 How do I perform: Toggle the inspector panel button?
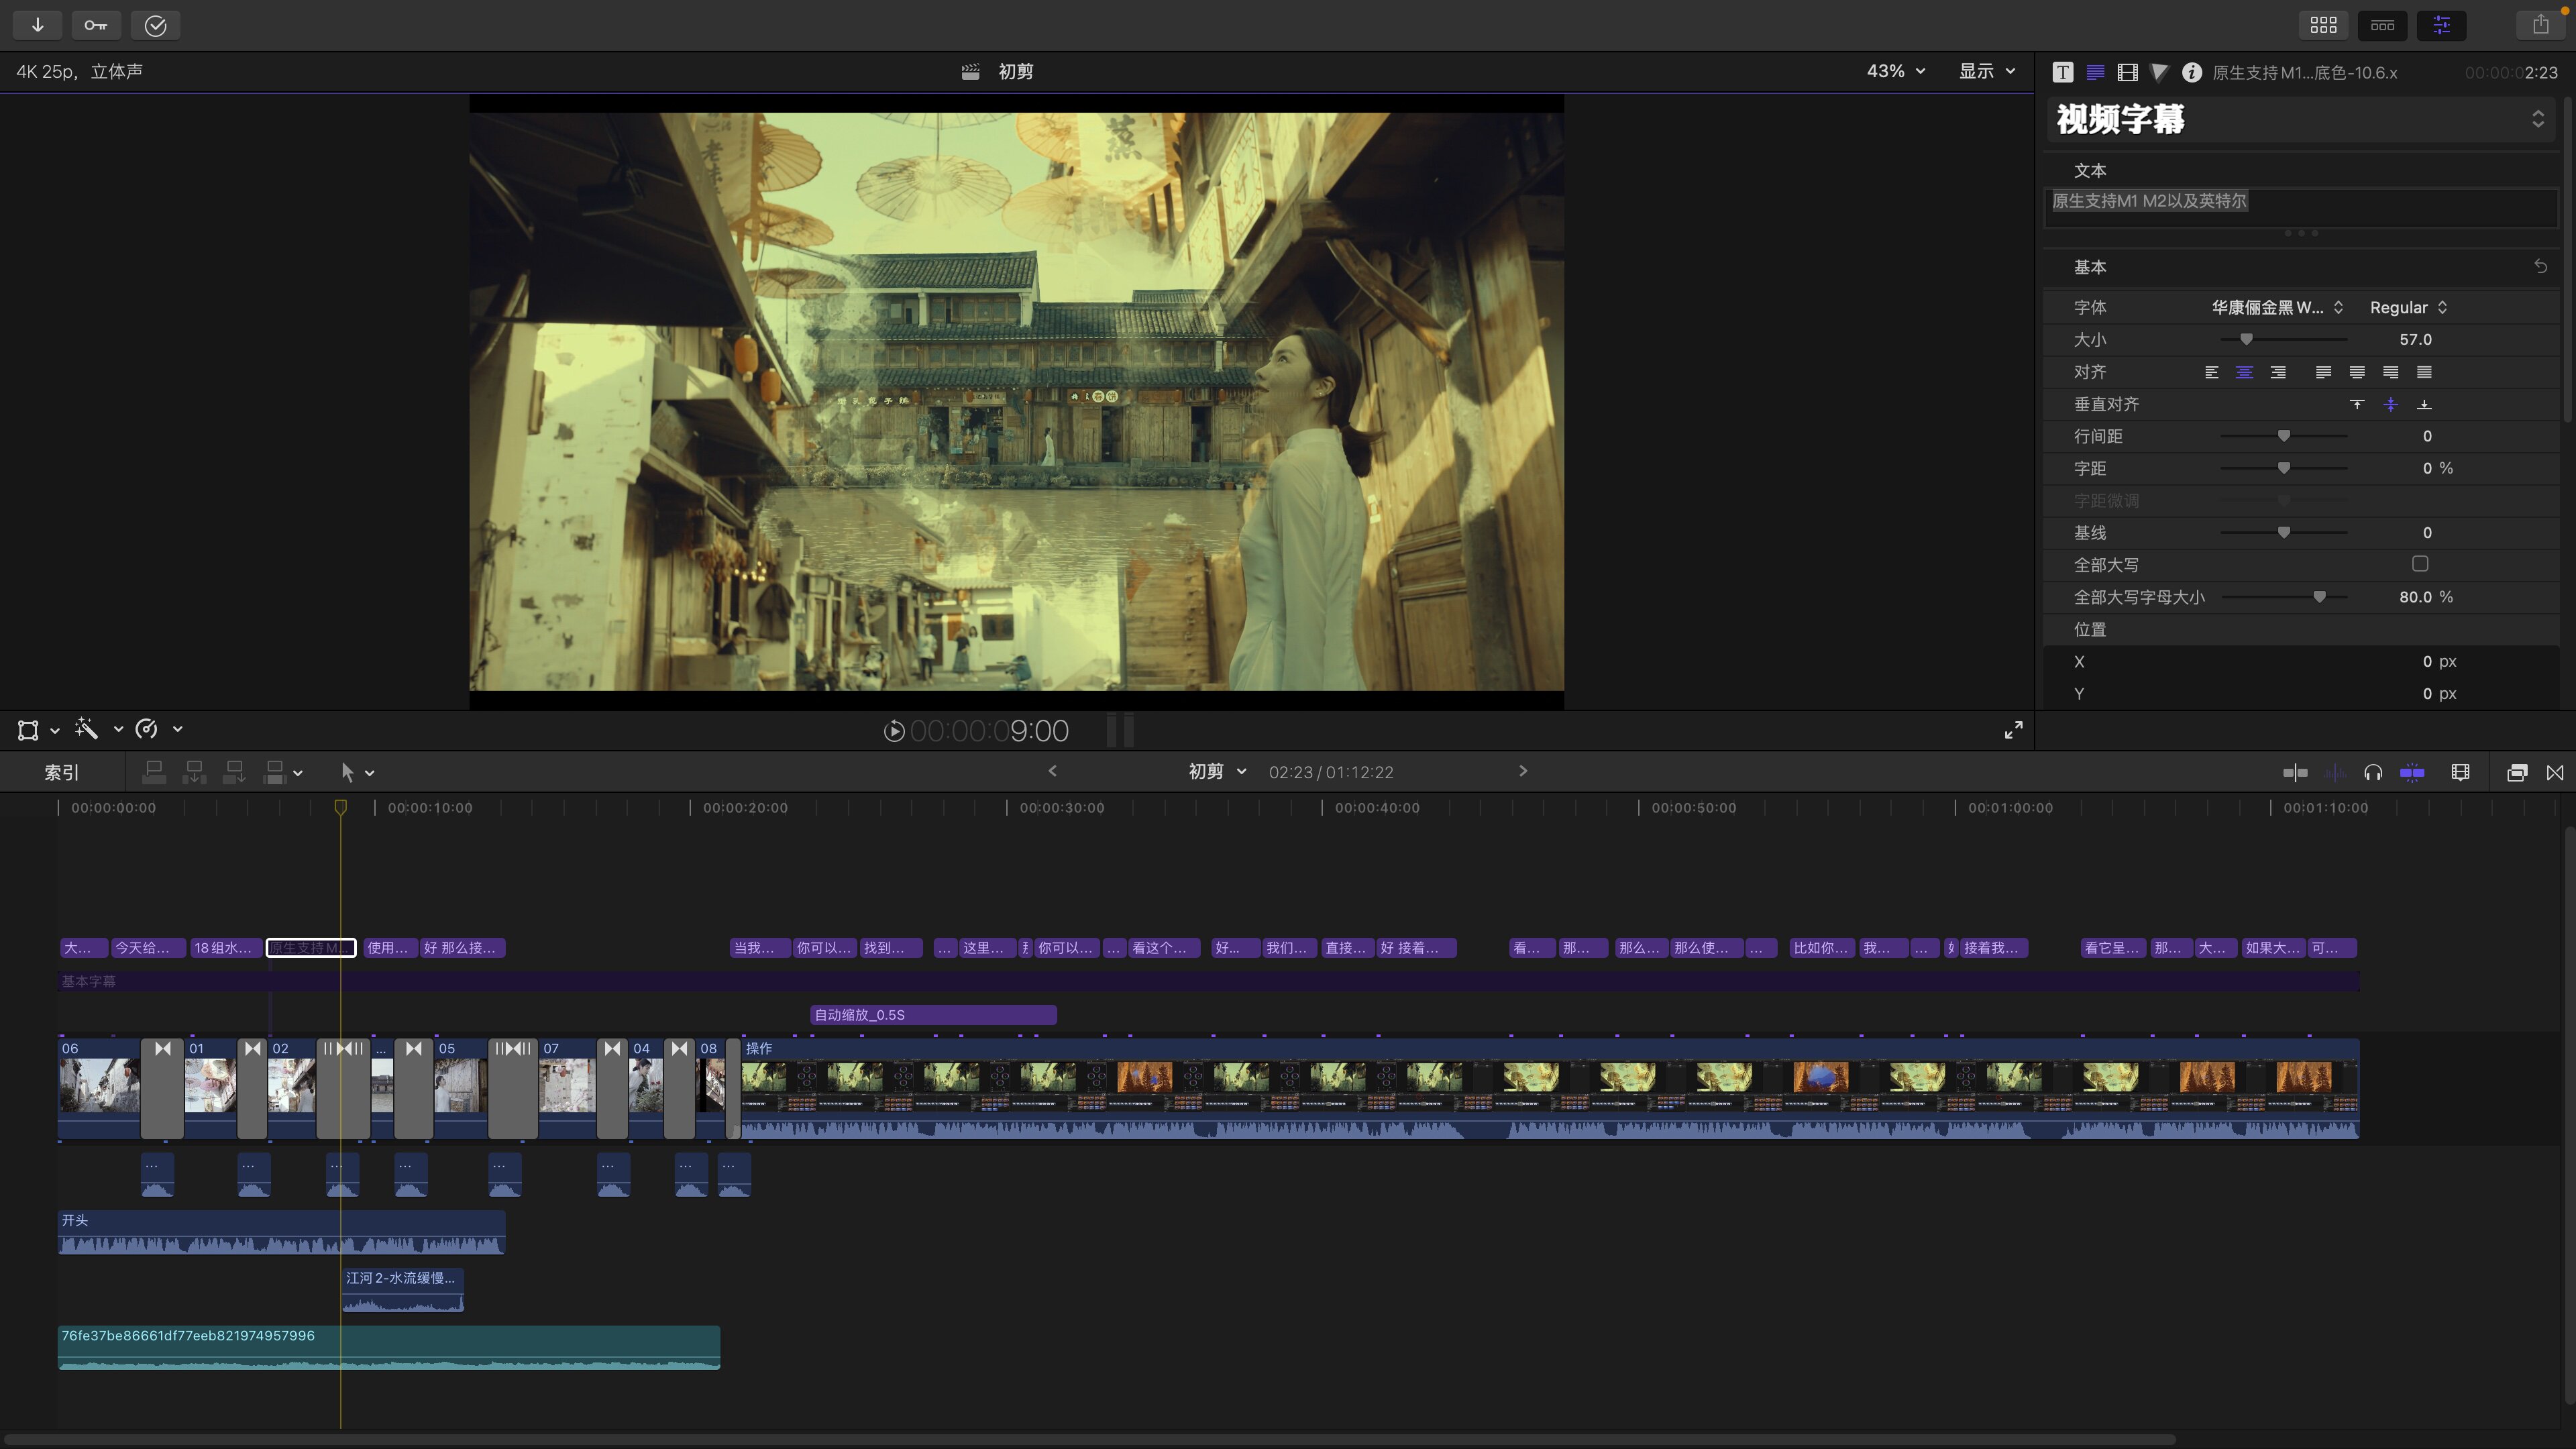(x=2441, y=25)
